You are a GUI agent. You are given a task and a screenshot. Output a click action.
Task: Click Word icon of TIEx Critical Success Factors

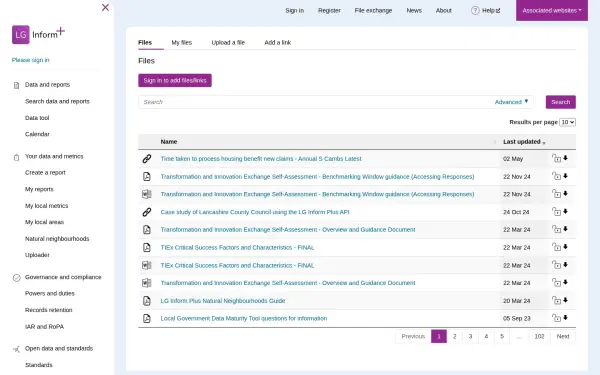147,265
